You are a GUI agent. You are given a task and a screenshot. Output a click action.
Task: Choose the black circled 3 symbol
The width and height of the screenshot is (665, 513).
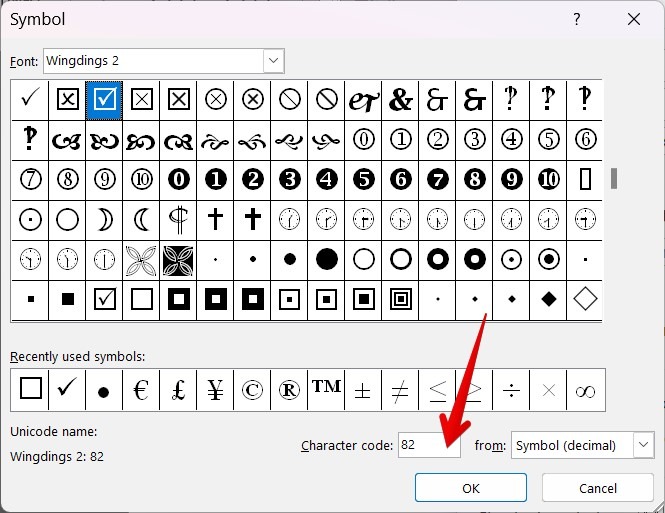(290, 180)
